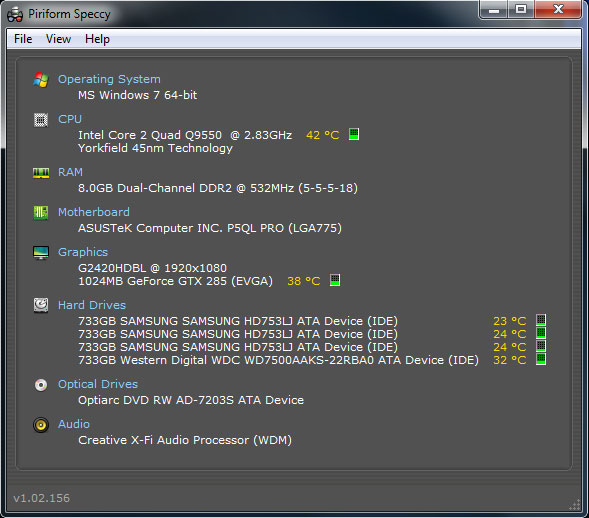Open the Help menu
This screenshot has height=518, width=589.
(x=97, y=39)
